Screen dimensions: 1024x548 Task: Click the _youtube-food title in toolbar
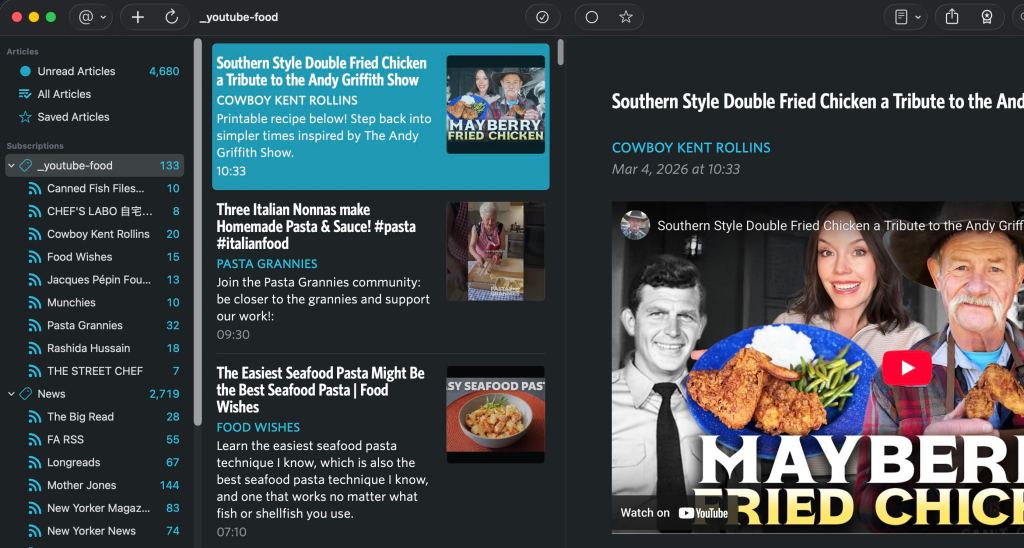click(x=238, y=18)
